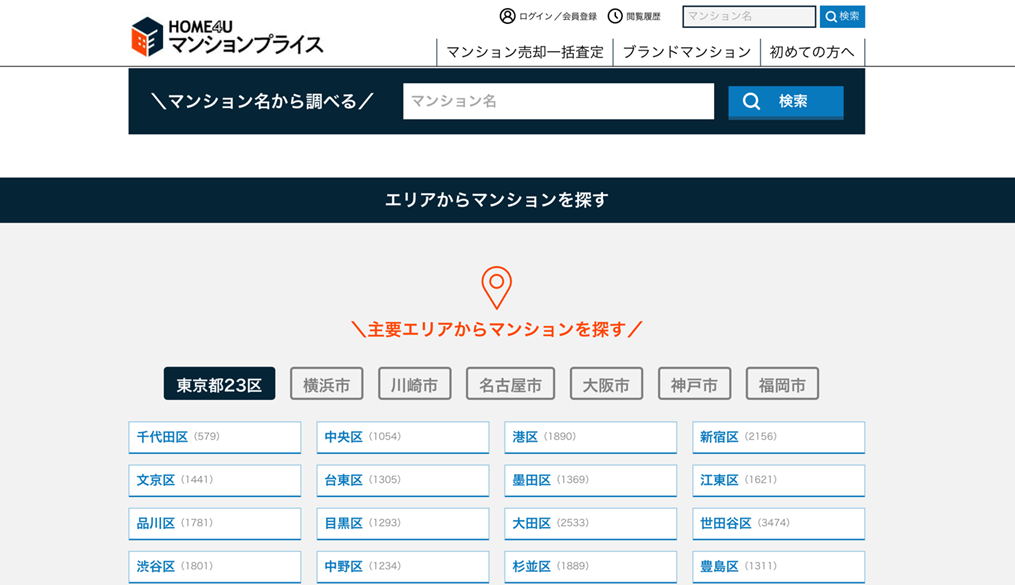Open 世田谷区 (3474) listing

pyautogui.click(x=779, y=524)
